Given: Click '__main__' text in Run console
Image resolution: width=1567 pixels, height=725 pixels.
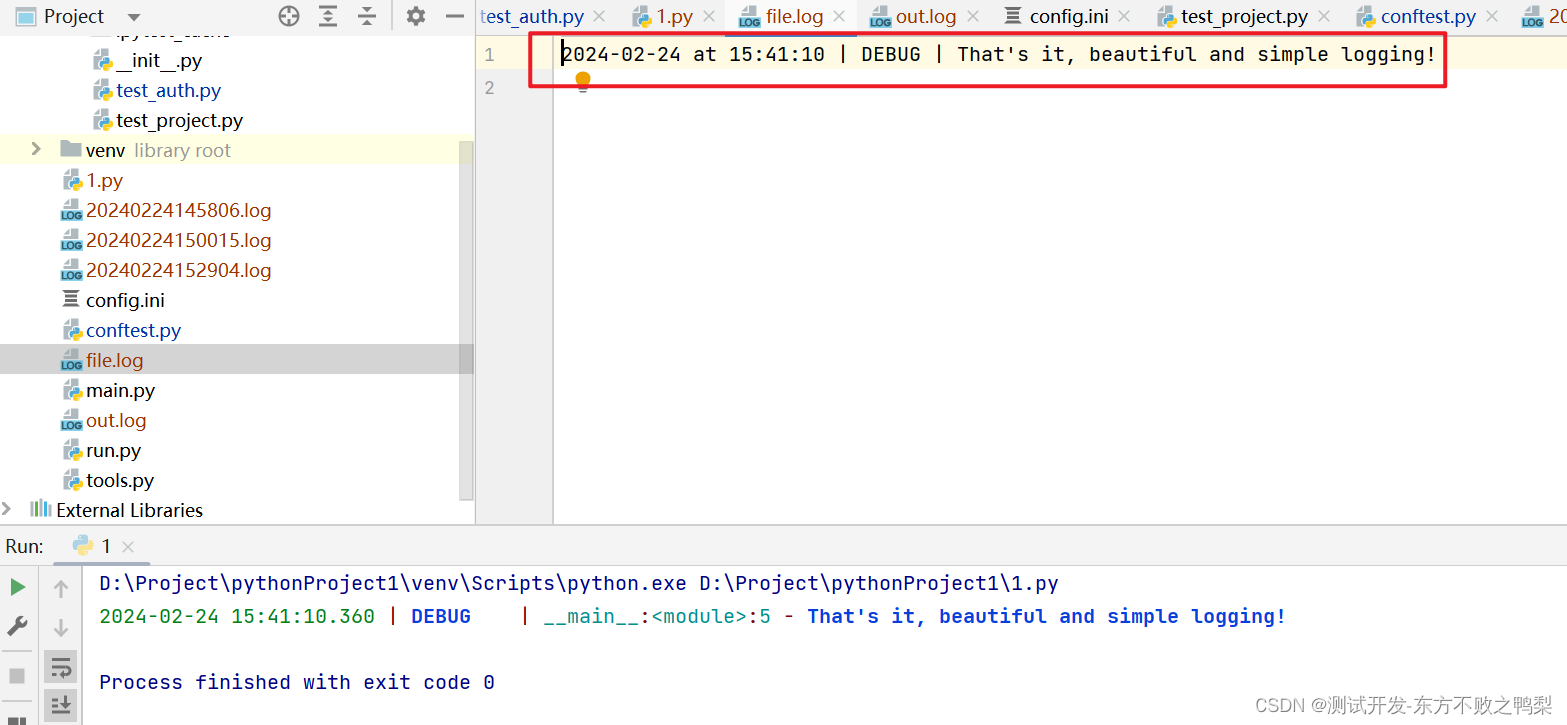Looking at the screenshot, I should point(592,616).
